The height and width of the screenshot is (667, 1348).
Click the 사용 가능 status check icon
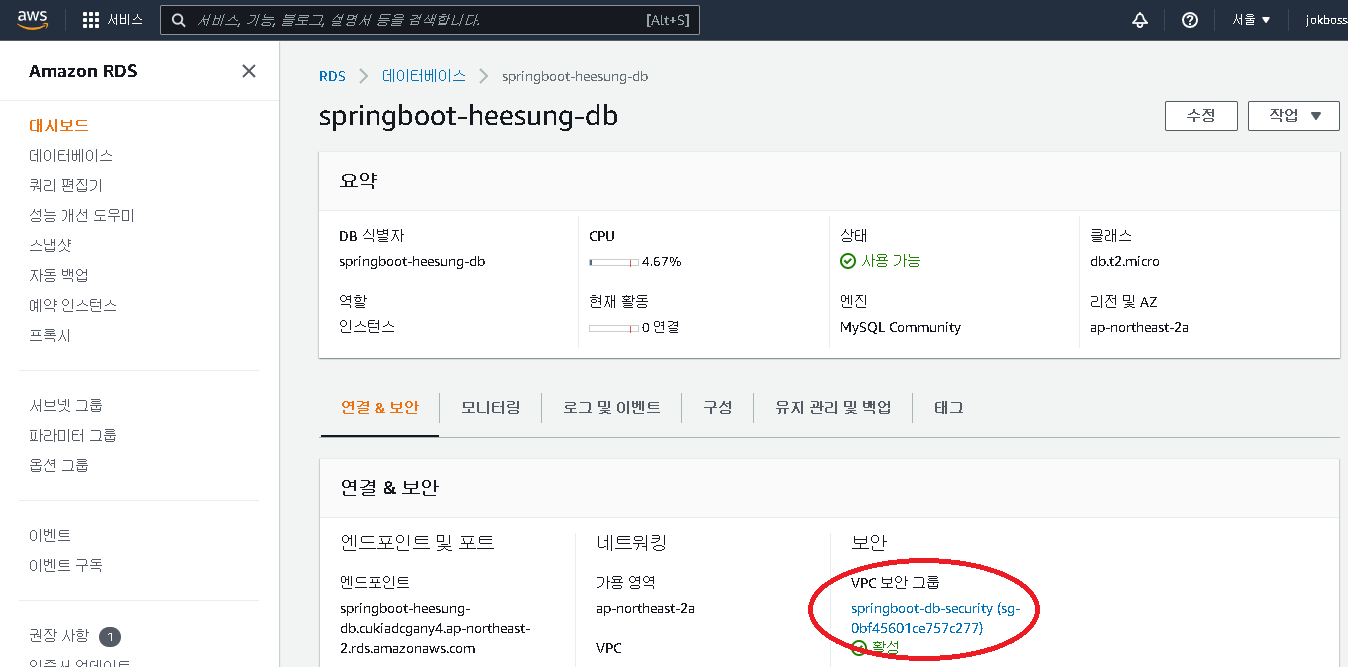(848, 261)
